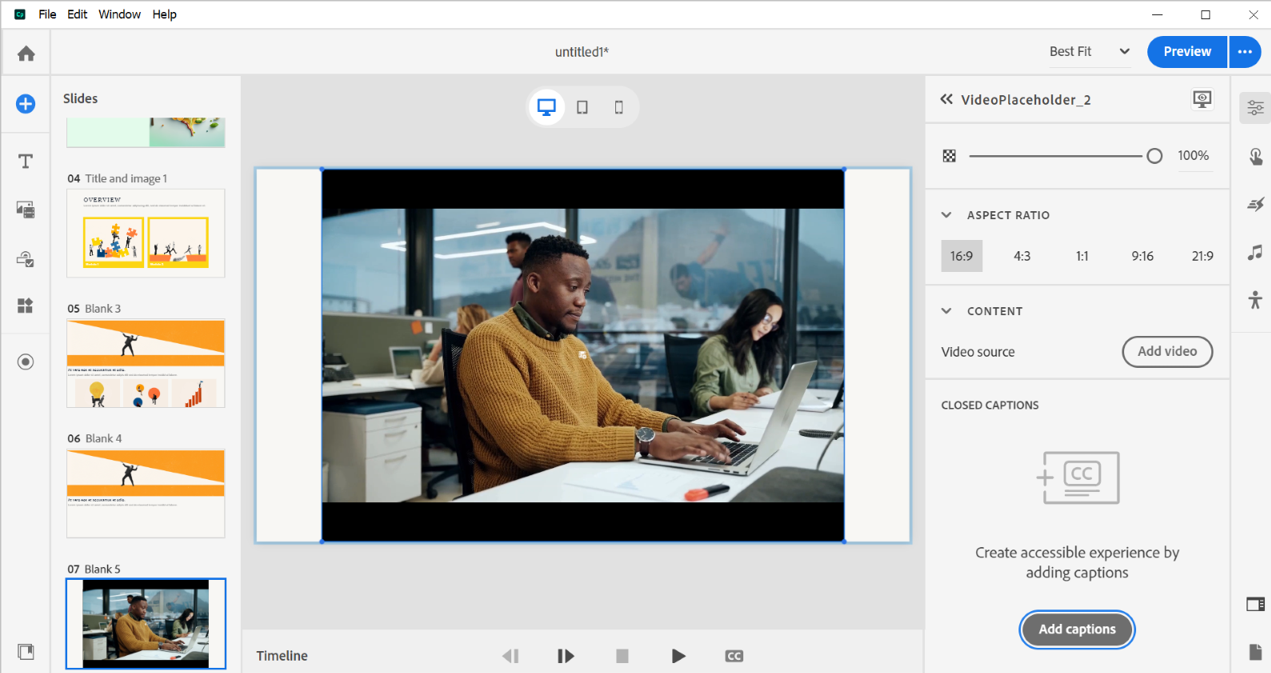Click the opacity slider handle
Image resolution: width=1271 pixels, height=673 pixels.
[1154, 156]
